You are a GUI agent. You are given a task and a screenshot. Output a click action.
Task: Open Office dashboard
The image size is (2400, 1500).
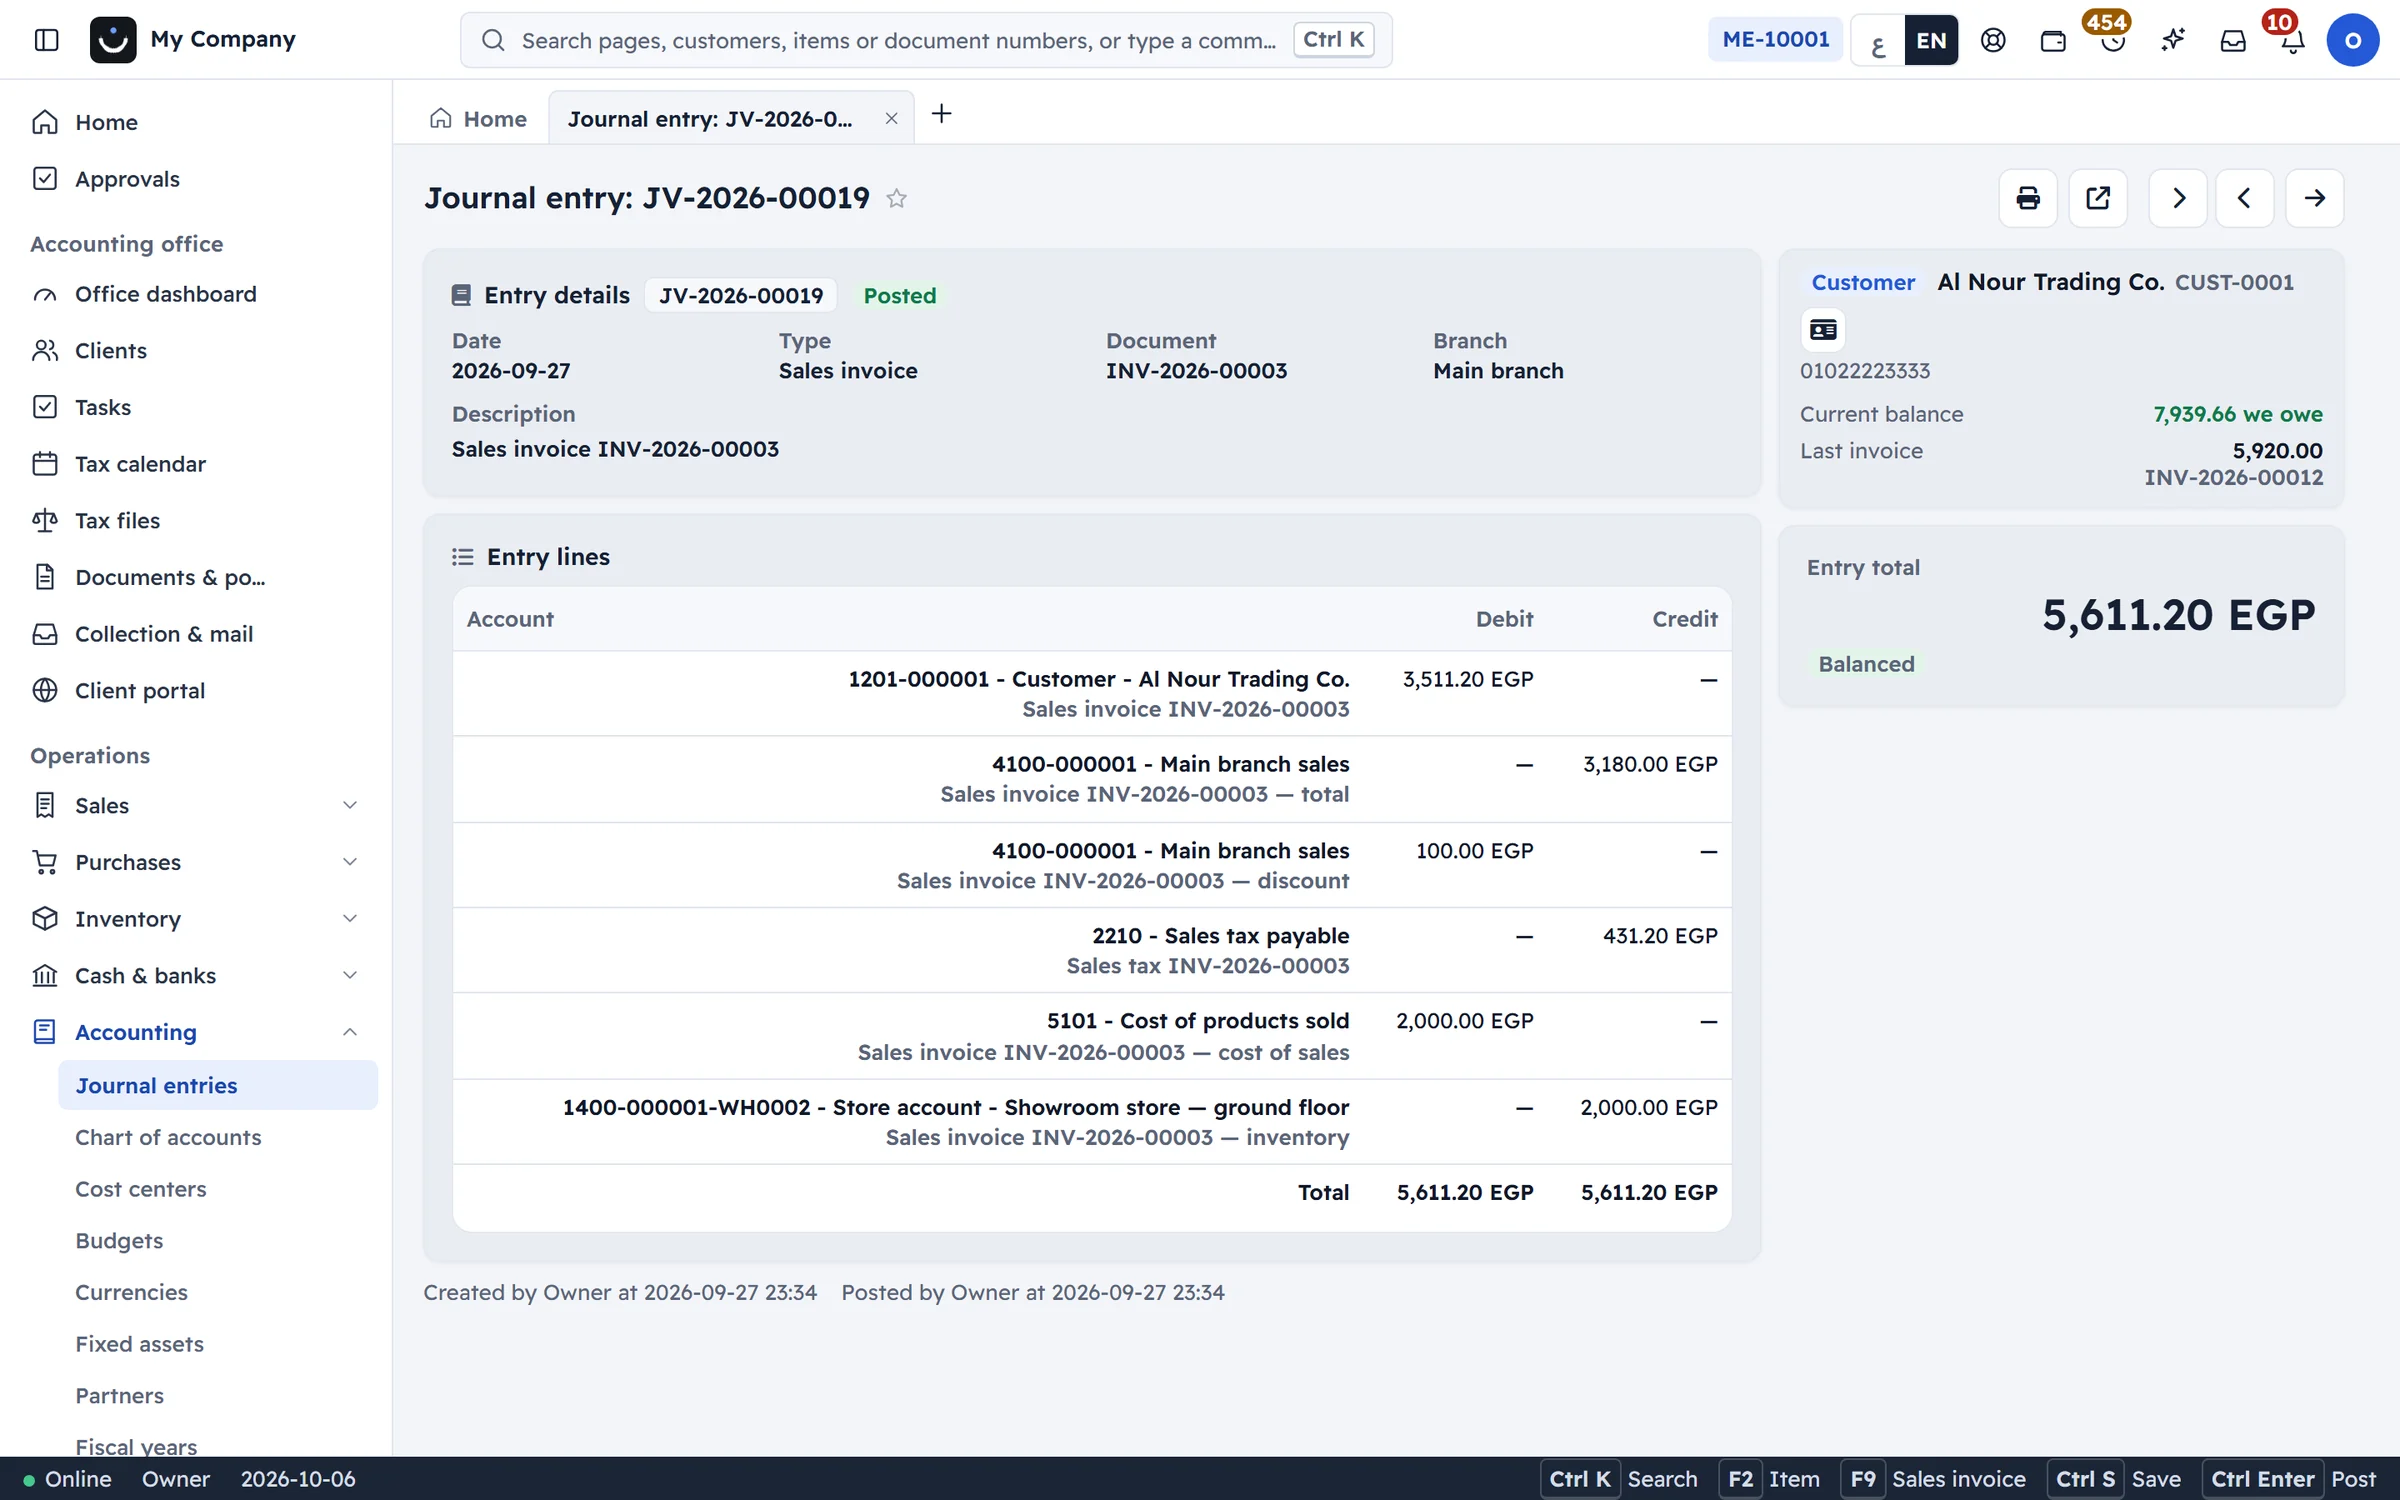click(166, 294)
